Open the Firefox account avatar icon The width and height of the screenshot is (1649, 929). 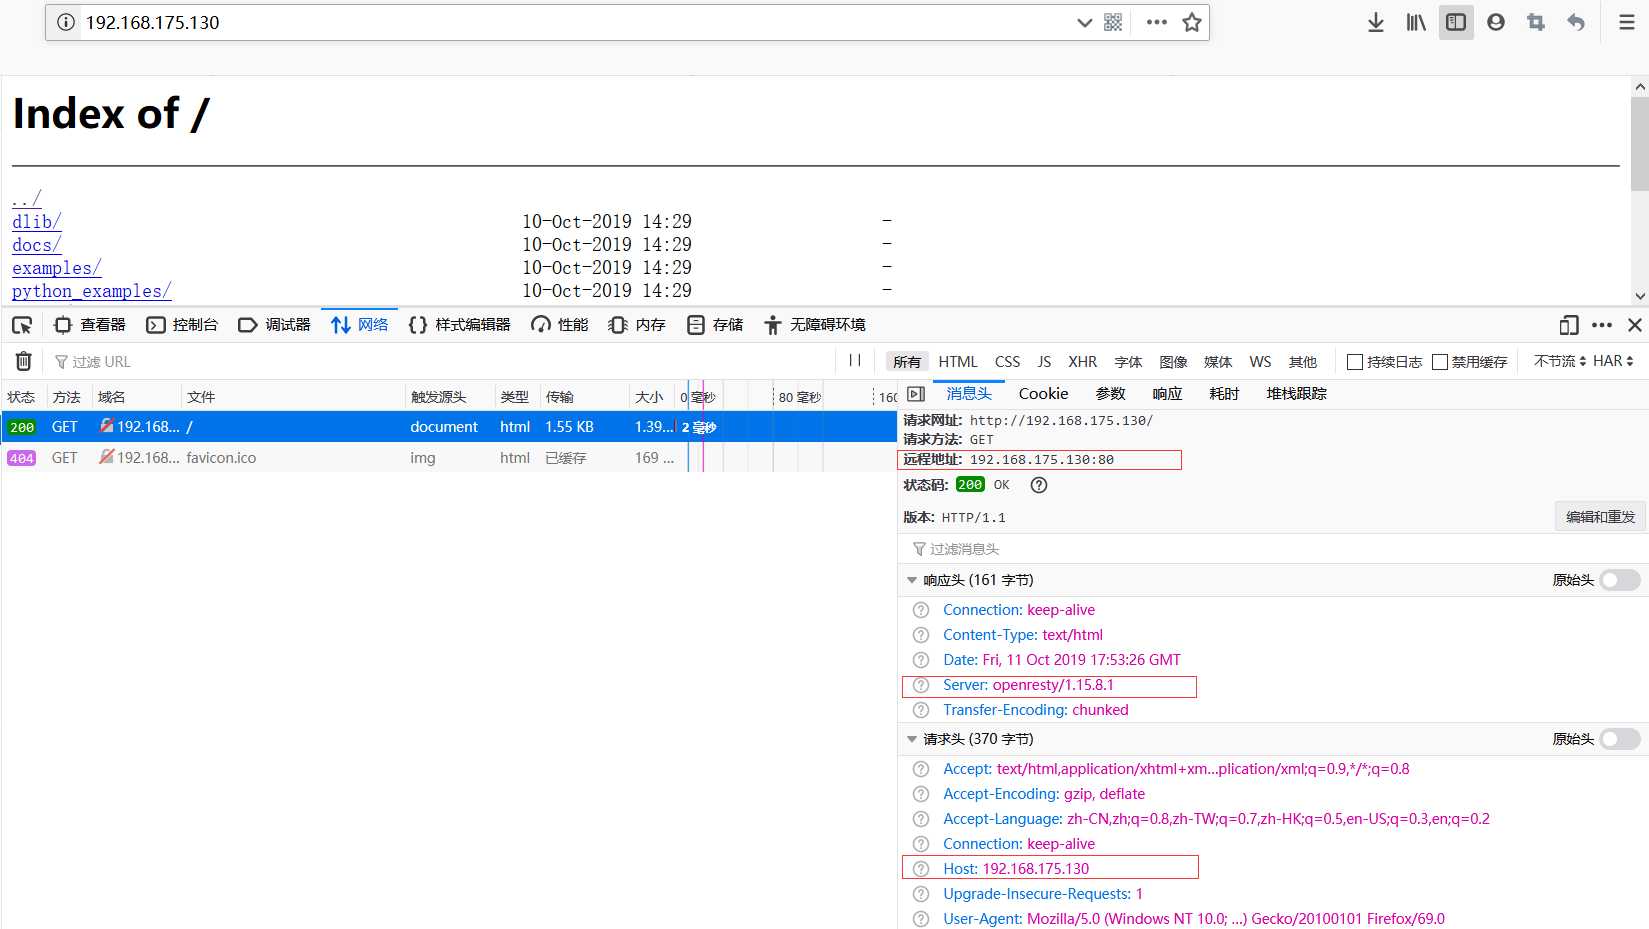click(x=1496, y=22)
